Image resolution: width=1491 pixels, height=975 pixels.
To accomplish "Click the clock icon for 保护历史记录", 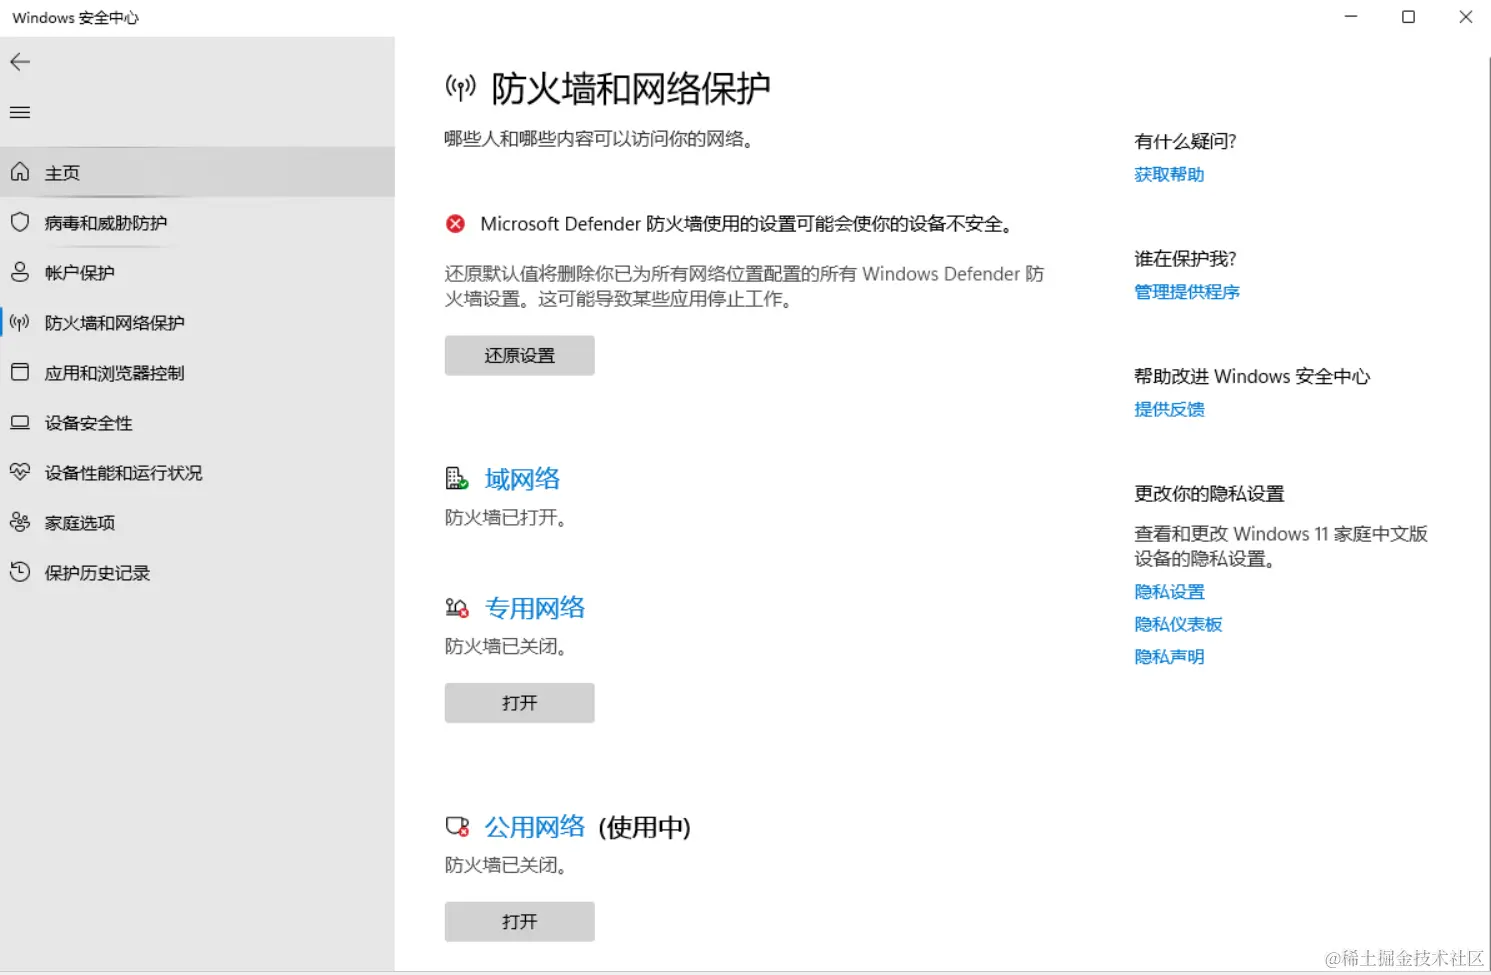I will (x=20, y=572).
